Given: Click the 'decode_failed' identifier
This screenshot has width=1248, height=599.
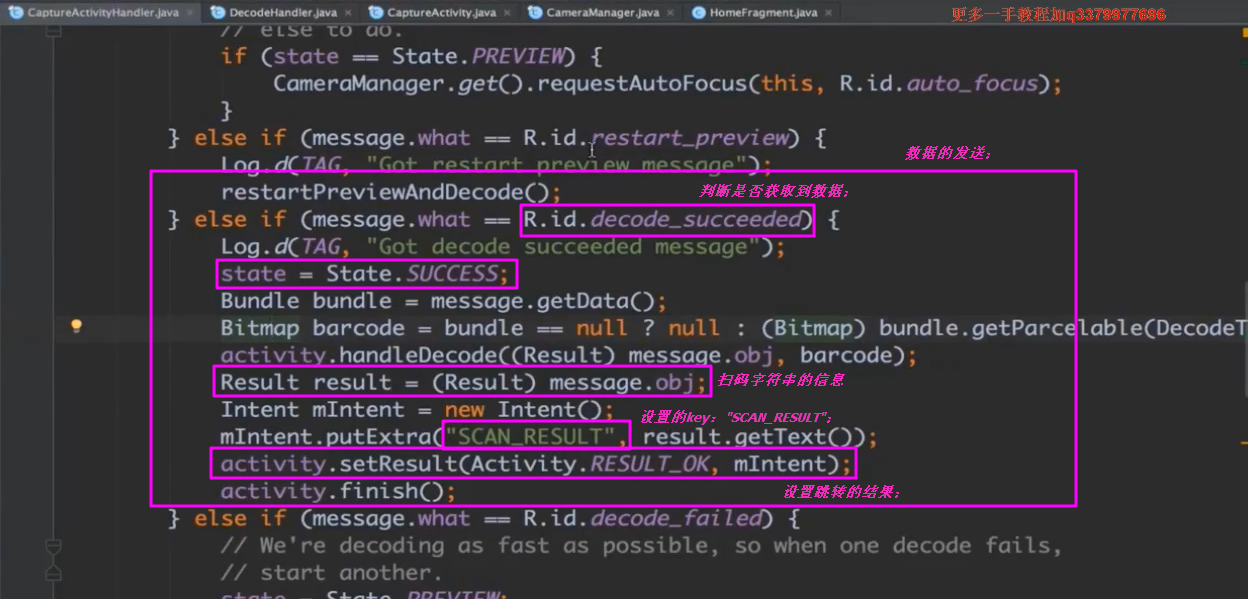Looking at the screenshot, I should click(x=676, y=518).
